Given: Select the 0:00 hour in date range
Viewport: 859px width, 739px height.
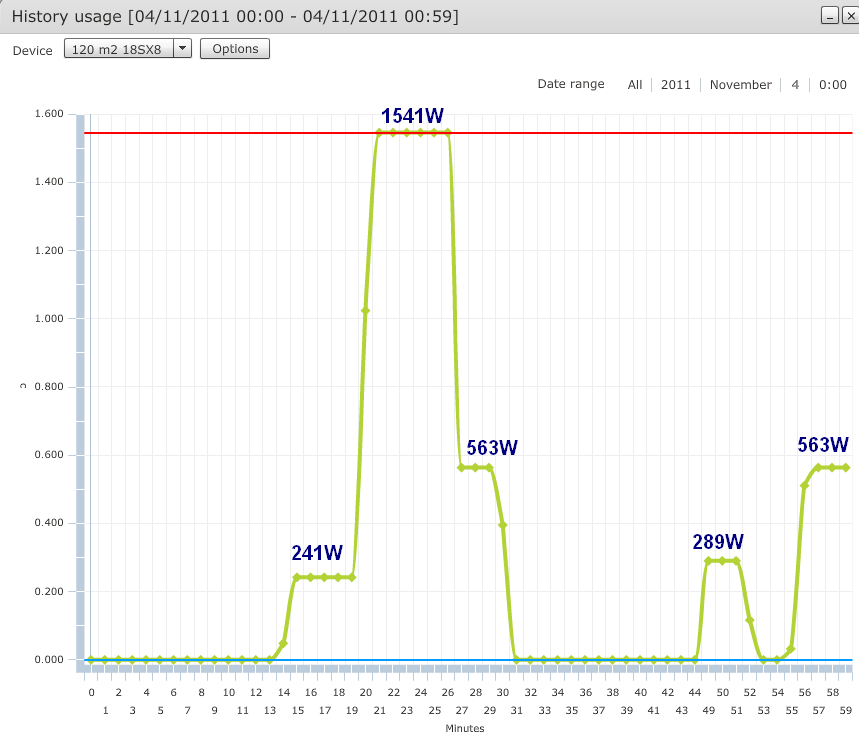Looking at the screenshot, I should (x=833, y=85).
